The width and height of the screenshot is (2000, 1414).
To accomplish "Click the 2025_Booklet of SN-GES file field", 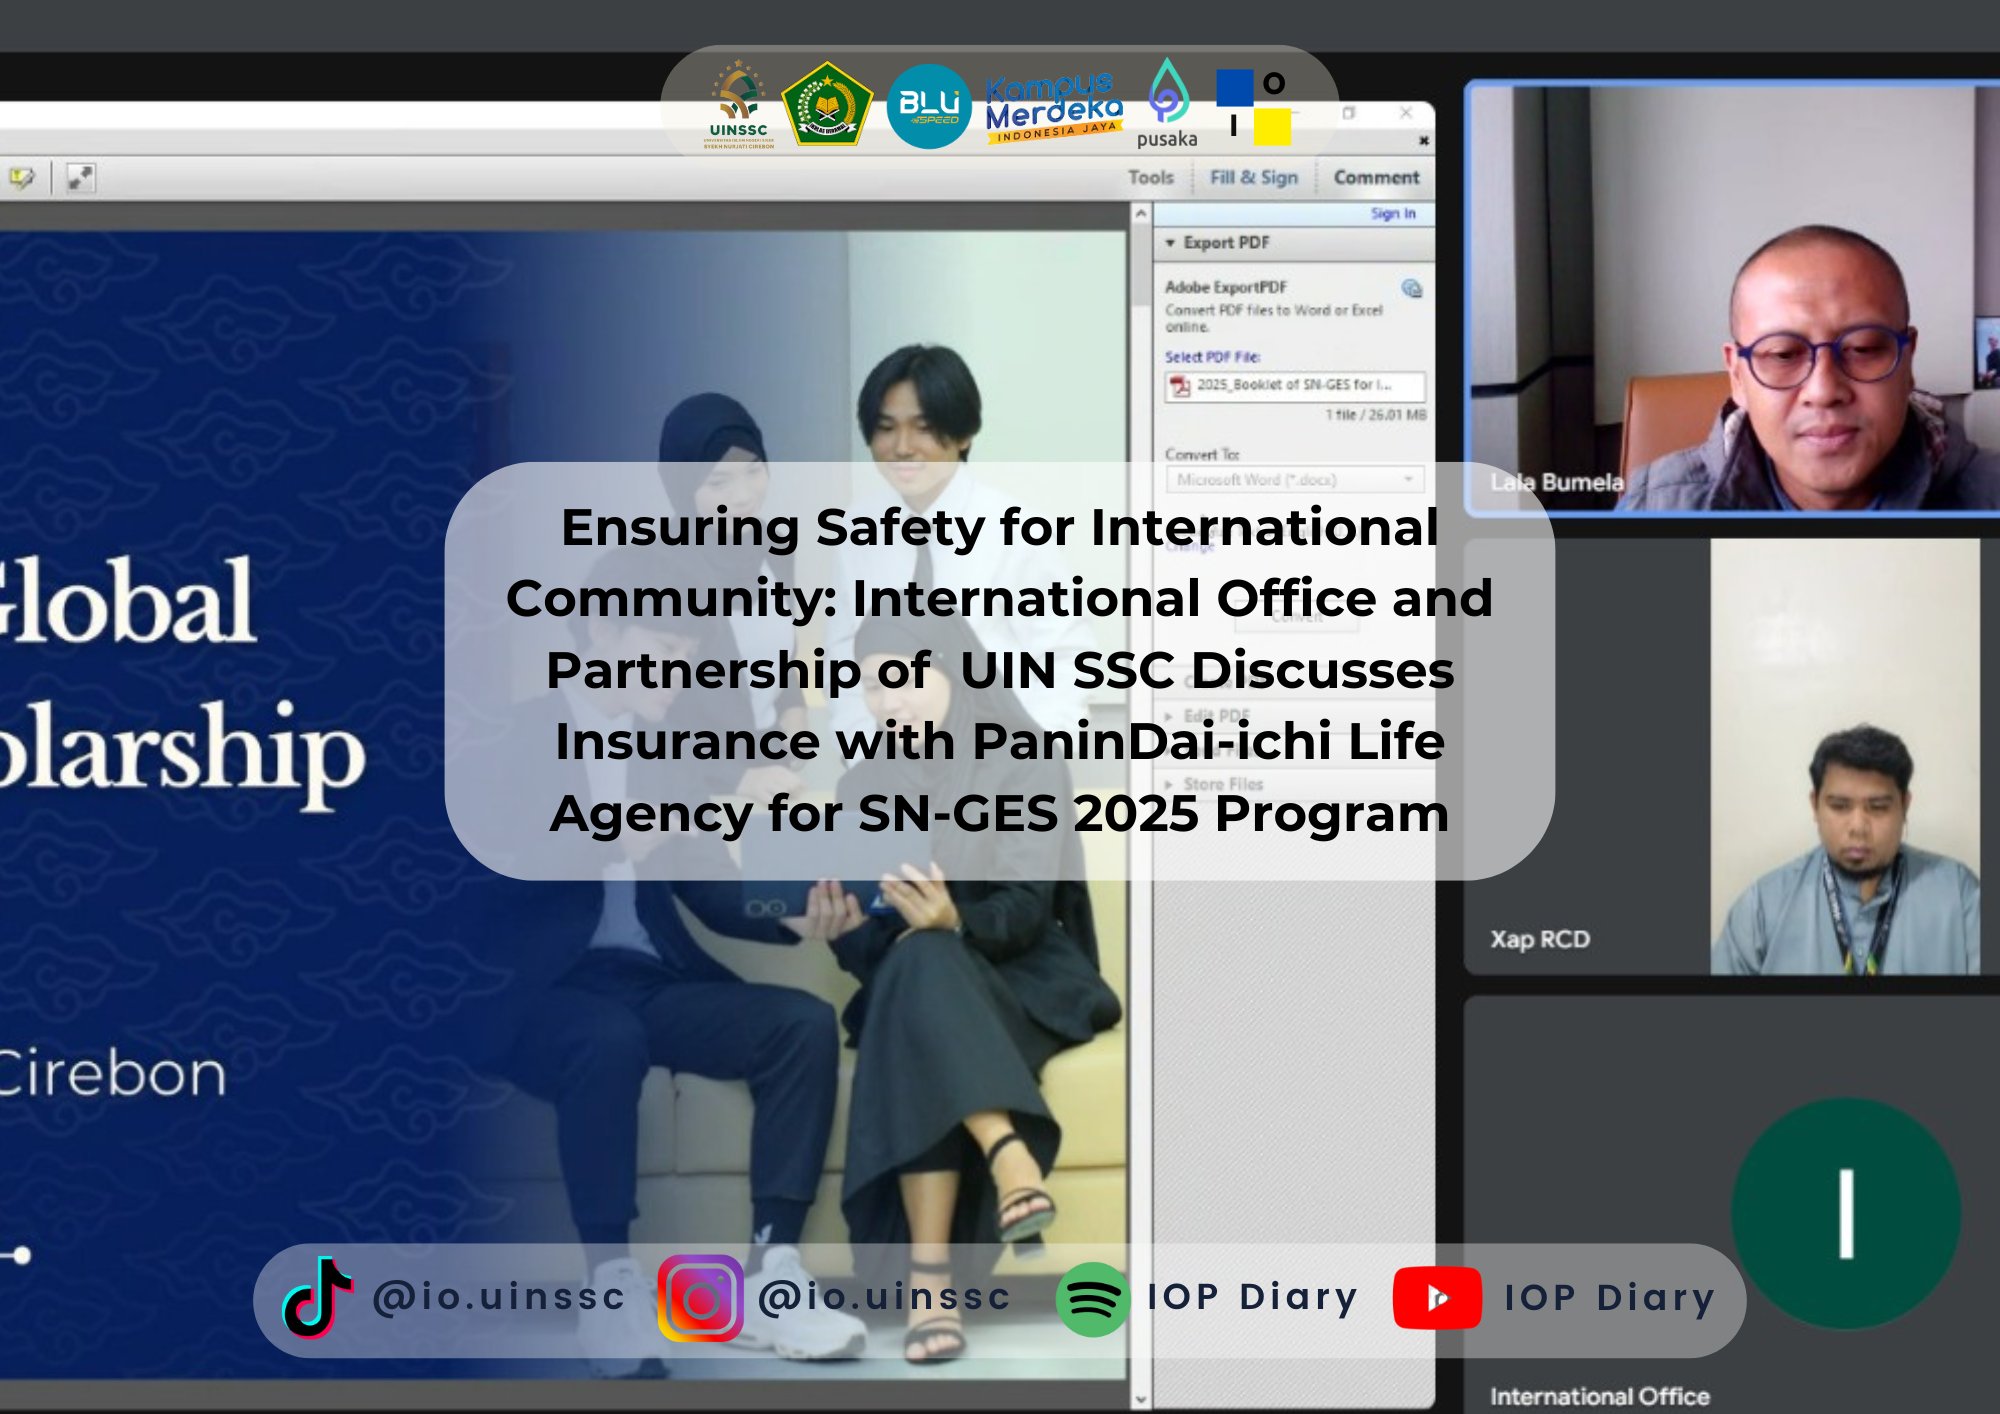I will (1295, 386).
